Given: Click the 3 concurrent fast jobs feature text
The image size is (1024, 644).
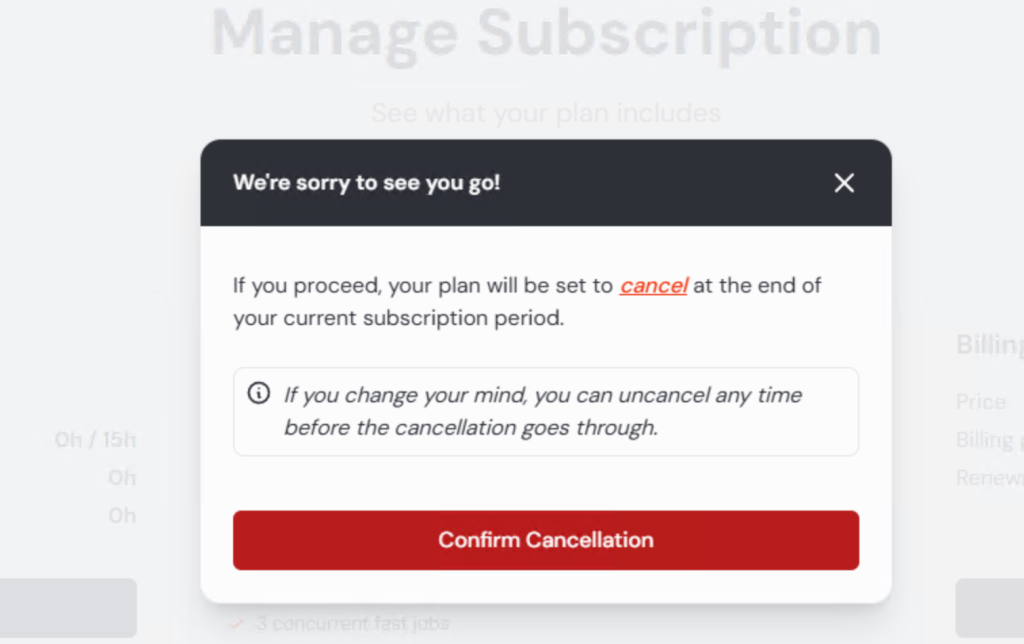Looking at the screenshot, I should point(353,624).
